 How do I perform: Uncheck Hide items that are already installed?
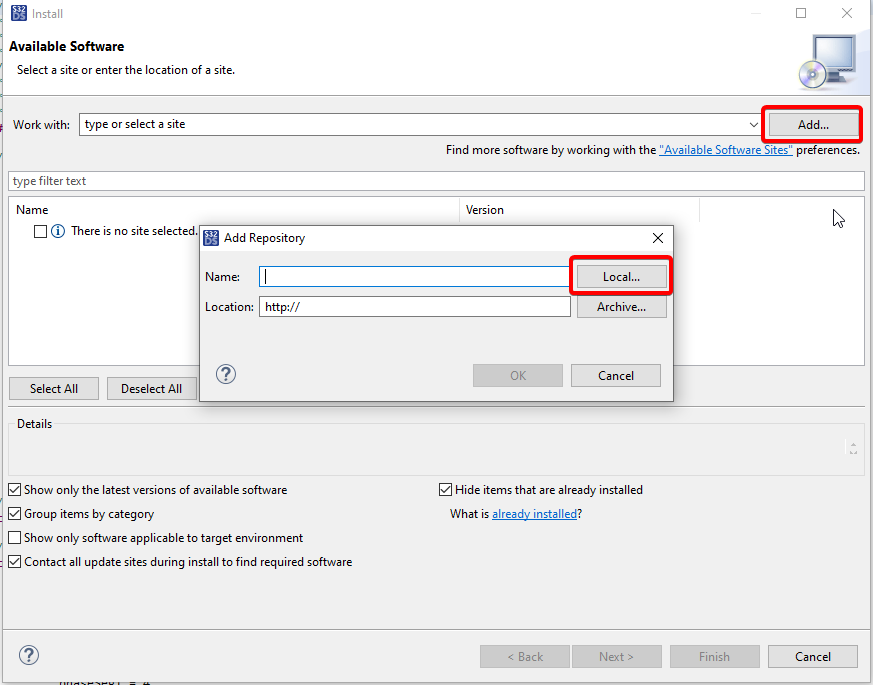point(445,489)
